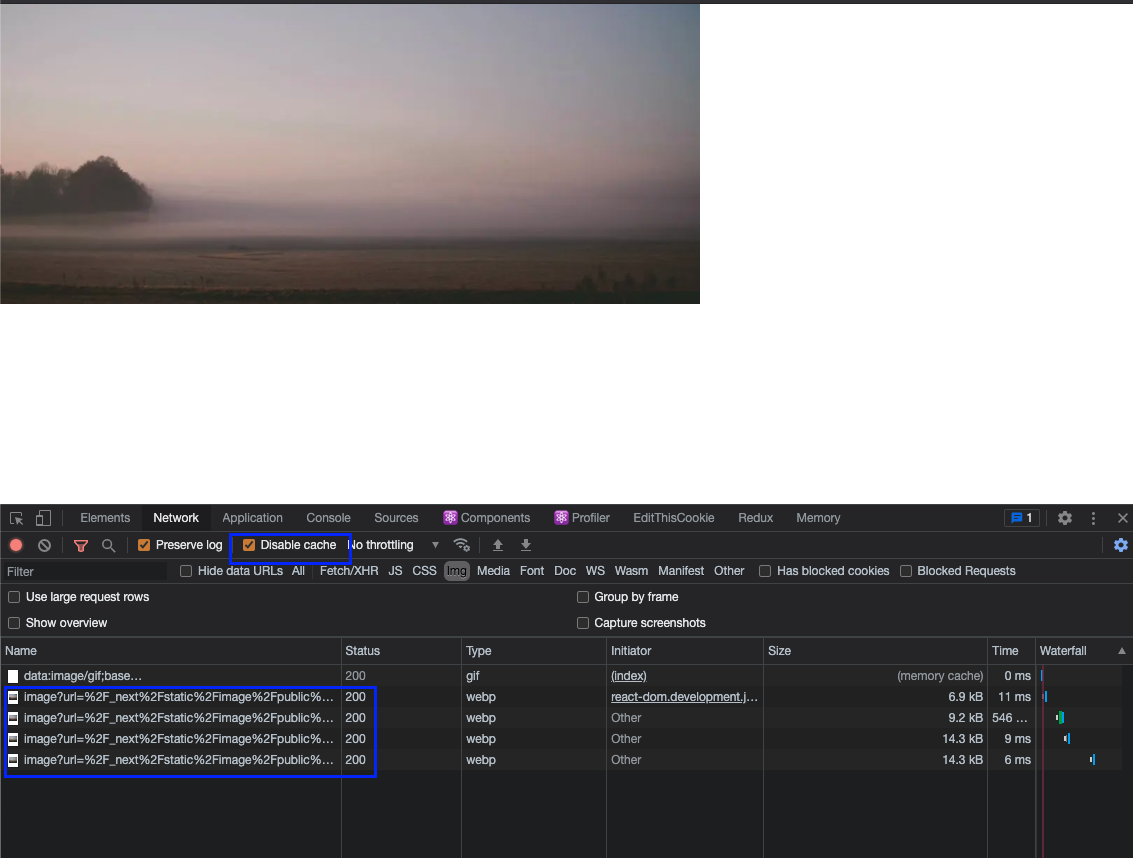Click the Filter text input field

(x=85, y=571)
